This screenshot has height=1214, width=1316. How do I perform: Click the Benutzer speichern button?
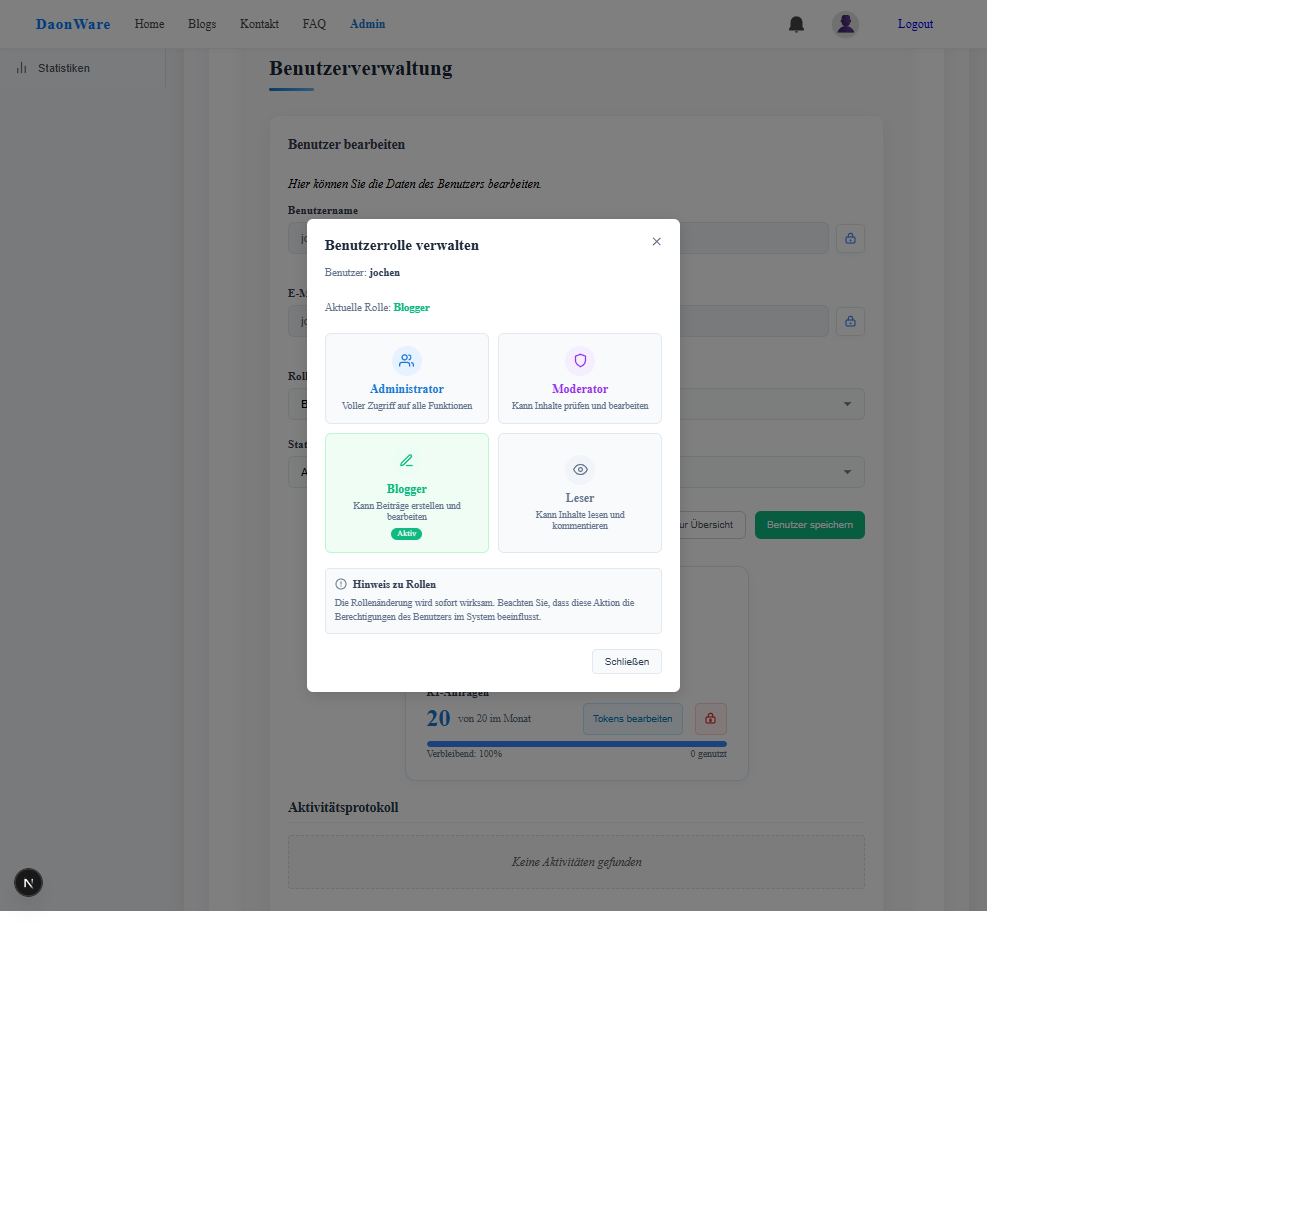[x=810, y=525]
